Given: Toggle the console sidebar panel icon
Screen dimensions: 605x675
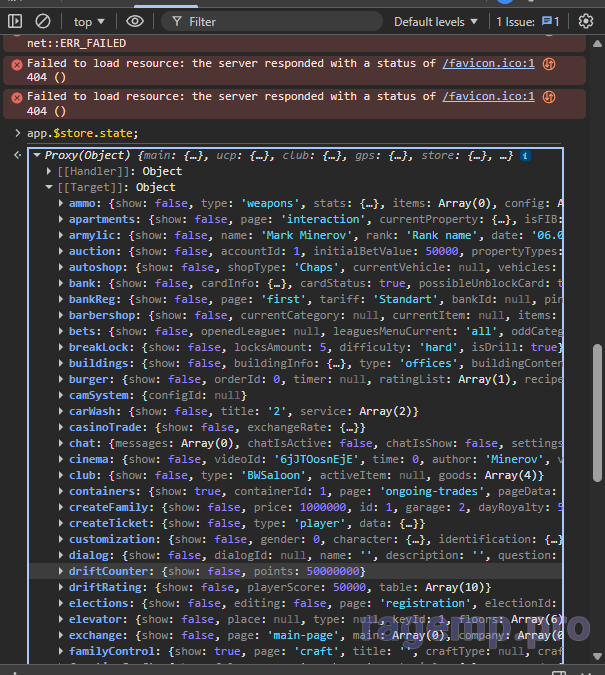Looking at the screenshot, I should pos(15,21).
